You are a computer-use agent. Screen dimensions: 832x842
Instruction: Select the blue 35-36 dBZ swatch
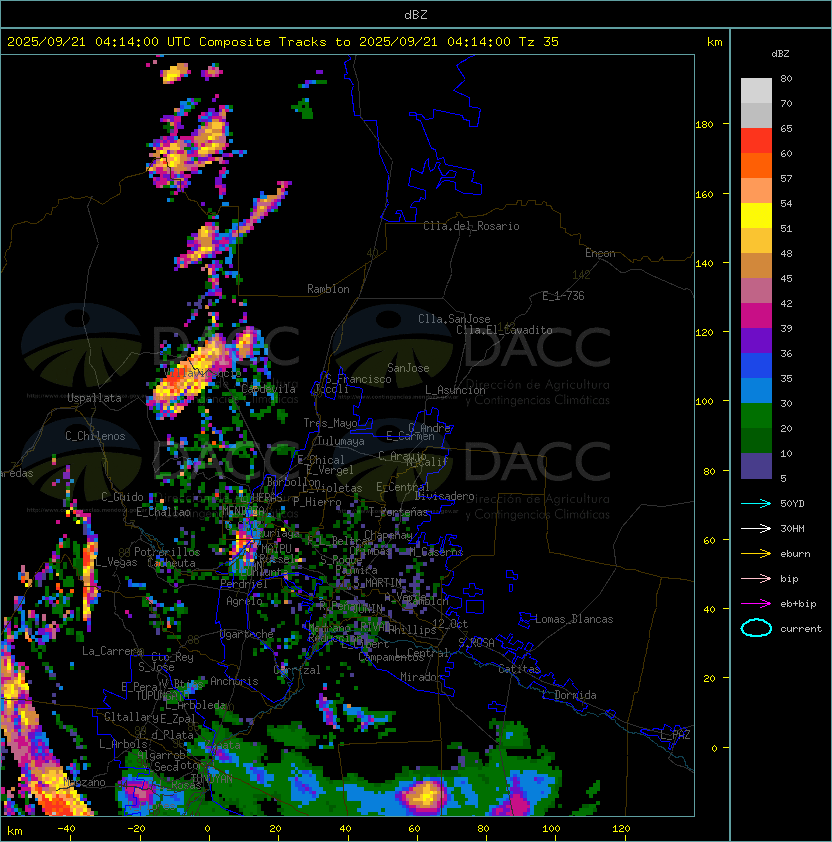756,366
